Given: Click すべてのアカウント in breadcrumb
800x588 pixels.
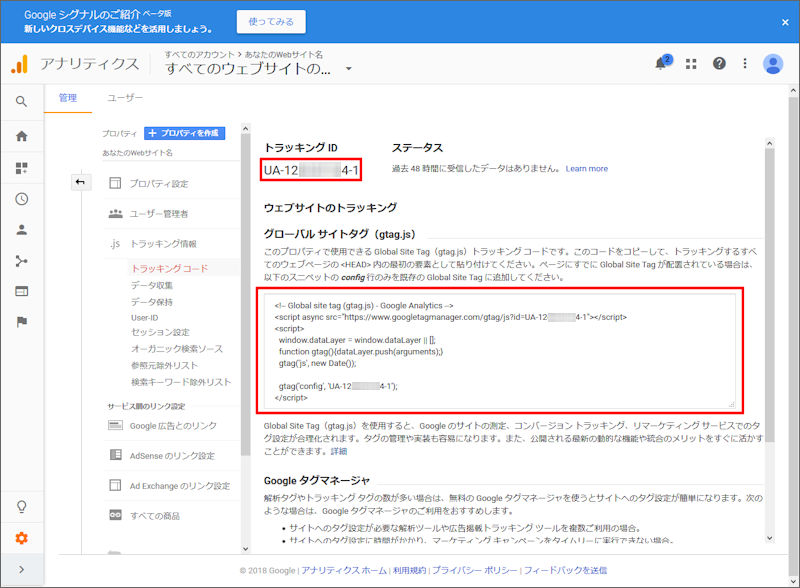Looking at the screenshot, I should (199, 54).
